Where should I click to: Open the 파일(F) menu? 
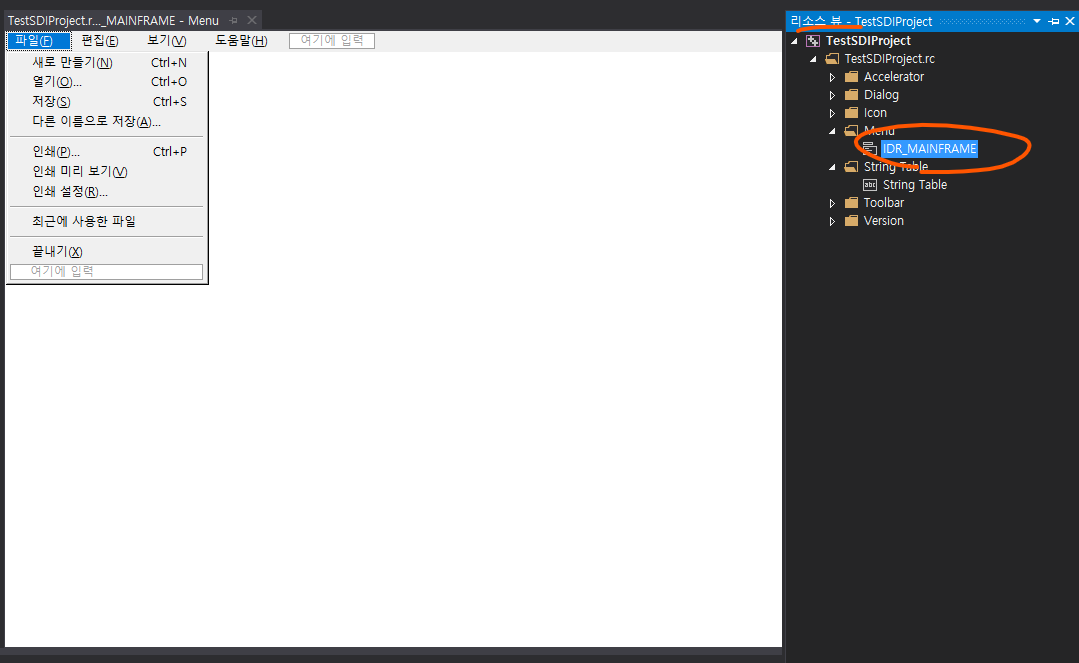click(39, 41)
